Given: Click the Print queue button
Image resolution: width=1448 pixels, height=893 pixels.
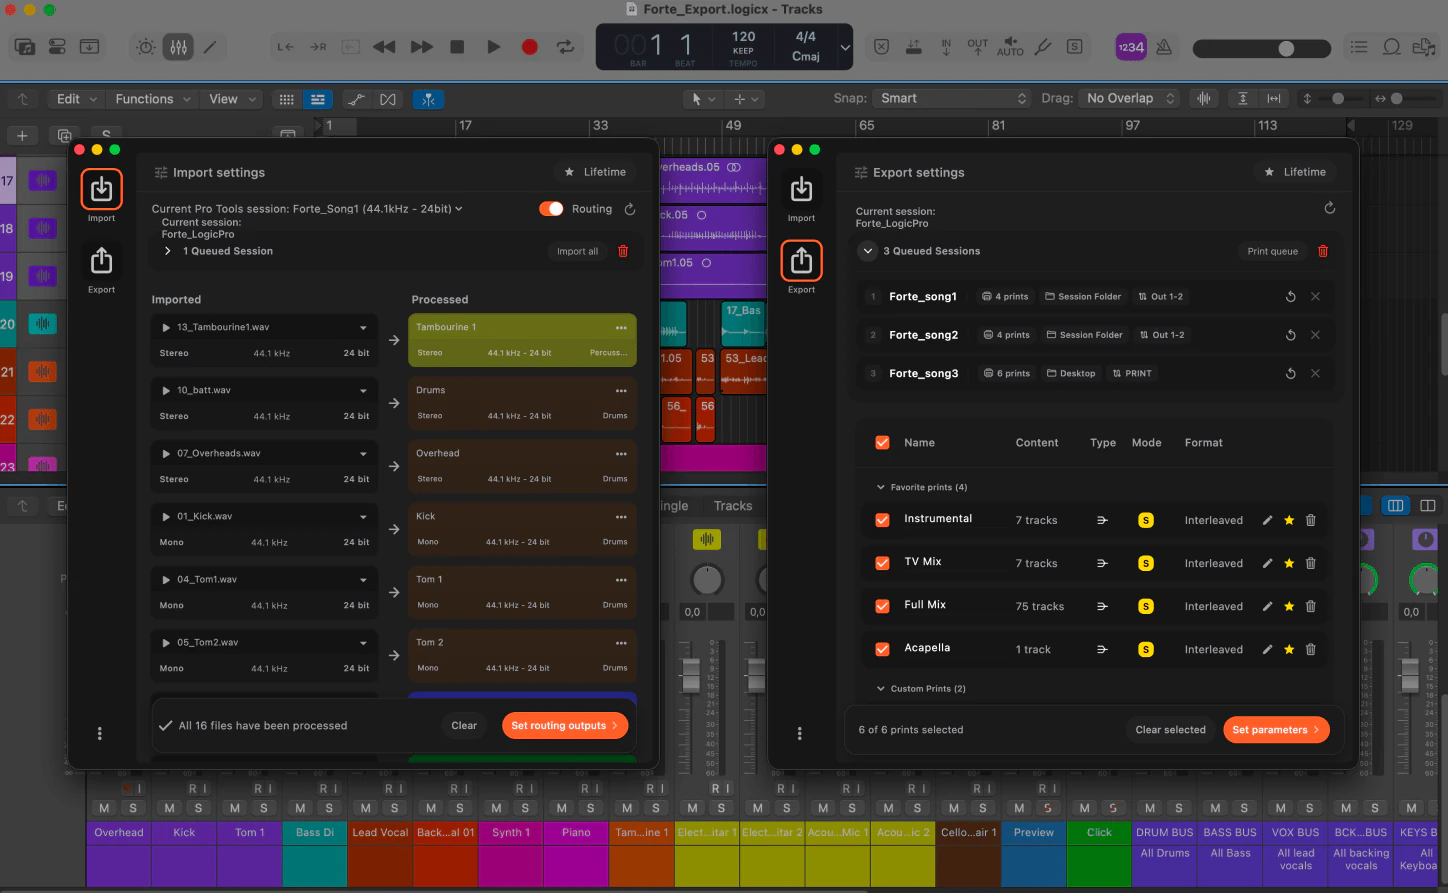Looking at the screenshot, I should coord(1273,252).
